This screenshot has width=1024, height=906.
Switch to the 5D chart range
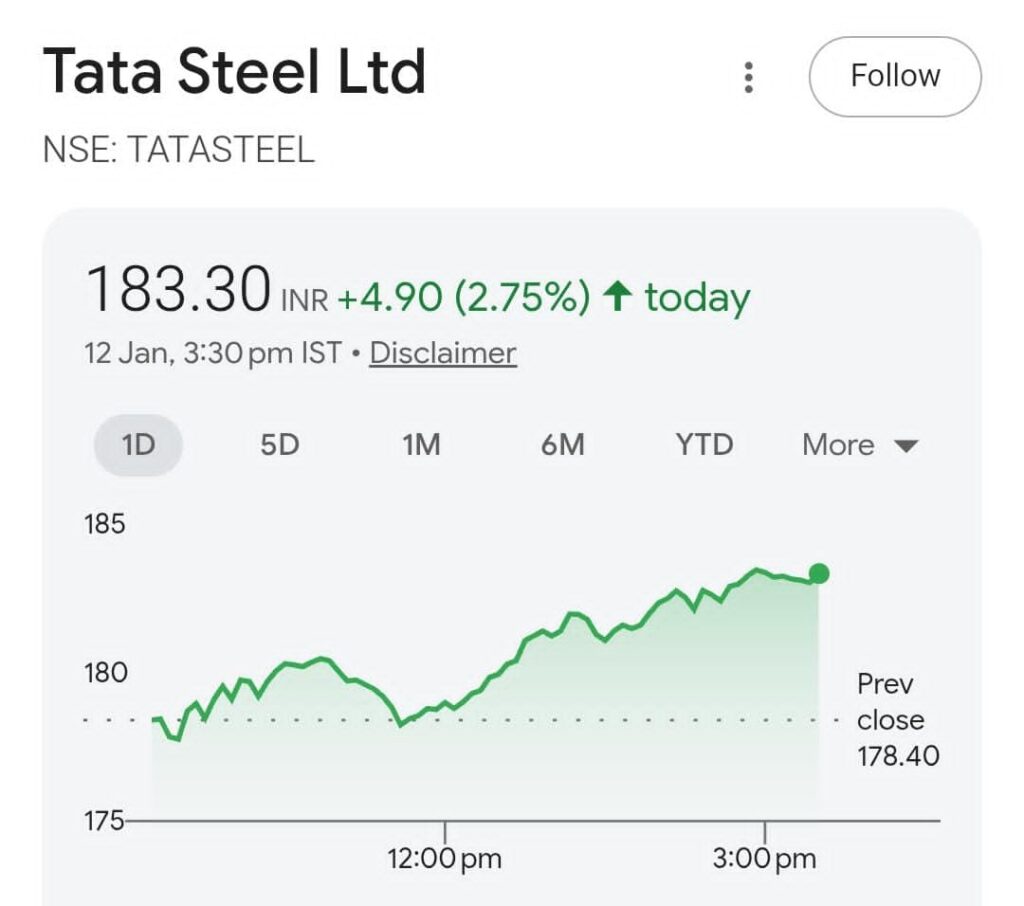point(280,445)
